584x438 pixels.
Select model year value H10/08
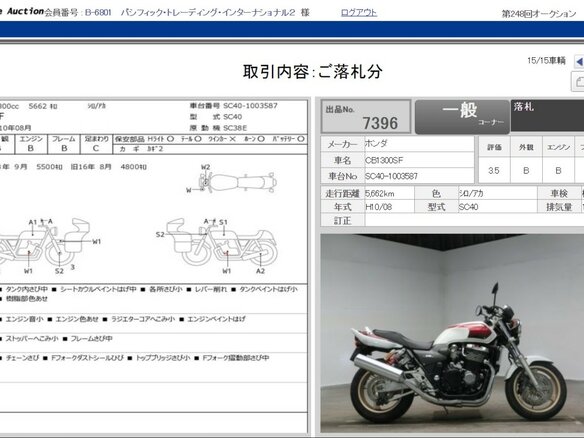click(x=378, y=207)
